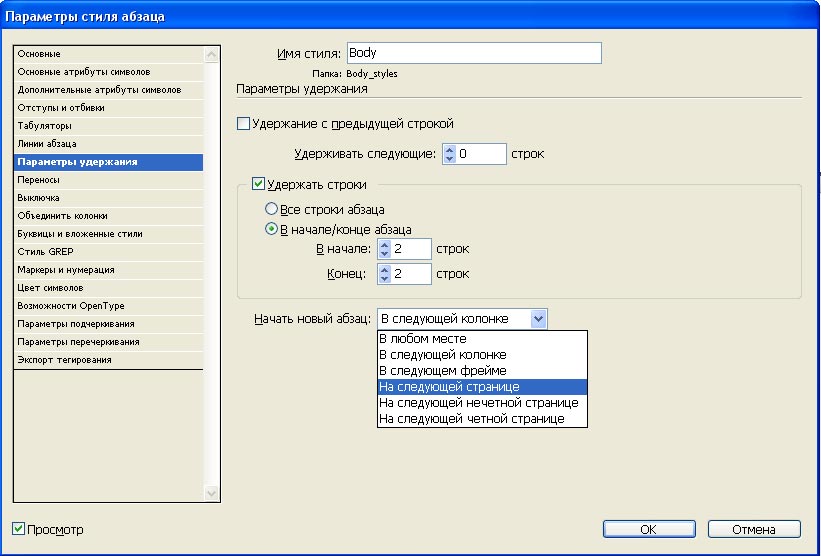Open the Табуляторы category
This screenshot has width=821, height=556.
(109, 126)
